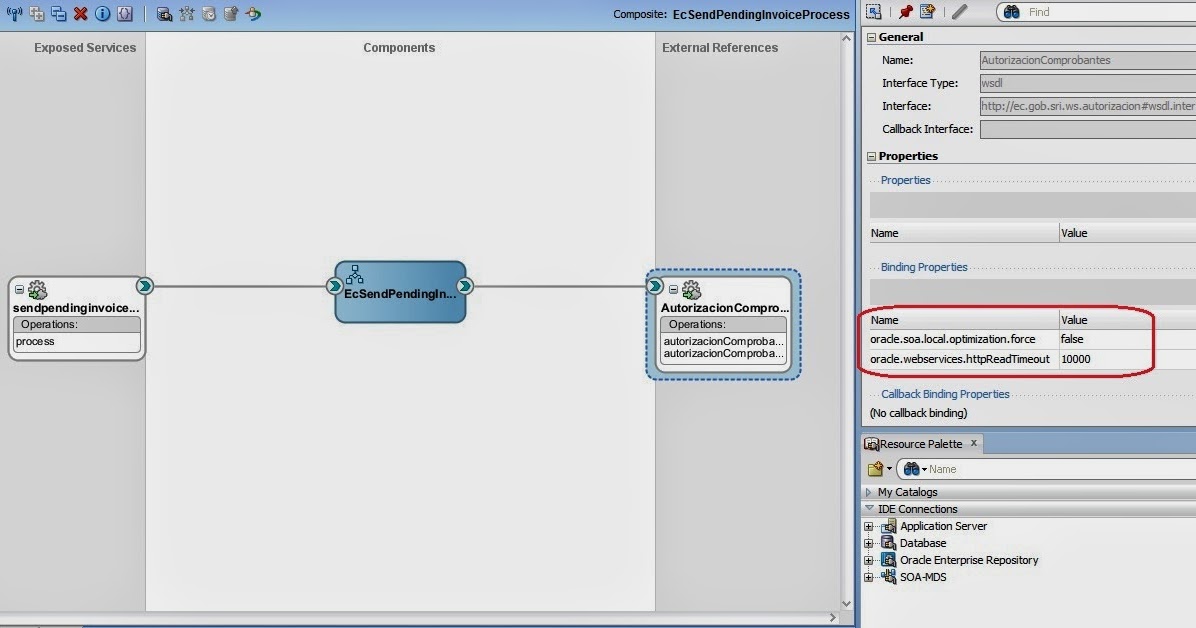The image size is (1196, 628).
Task: Expand the Application Server tree node
Action: (869, 525)
